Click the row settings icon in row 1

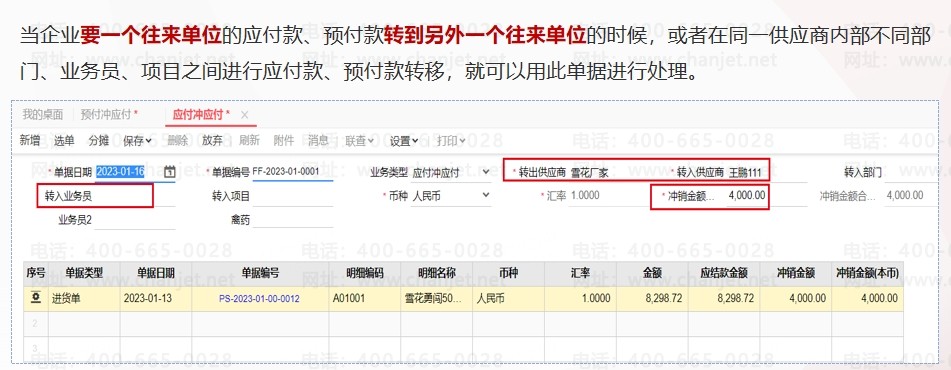[x=36, y=298]
